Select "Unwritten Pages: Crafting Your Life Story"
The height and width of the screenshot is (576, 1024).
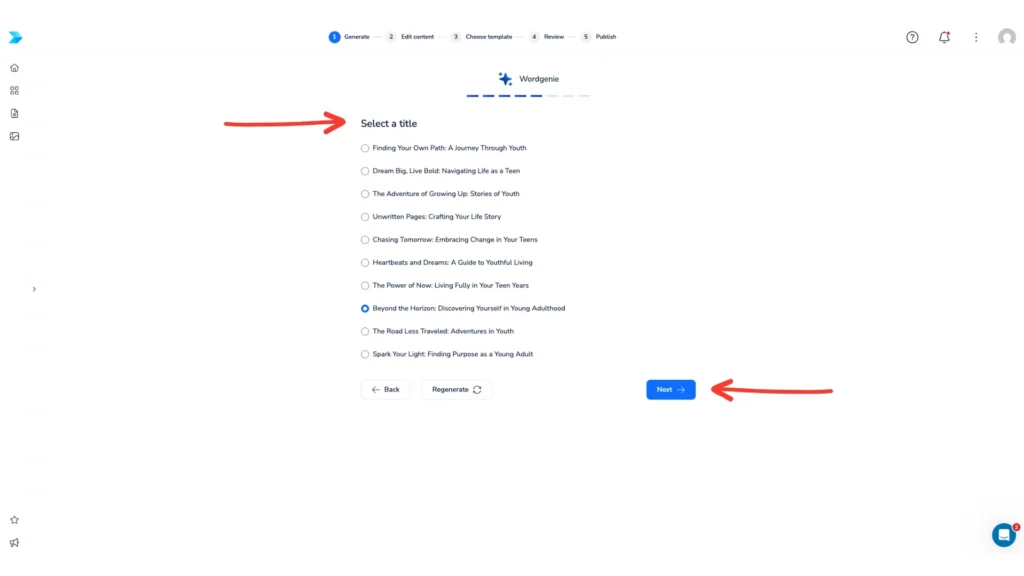pyautogui.click(x=365, y=217)
